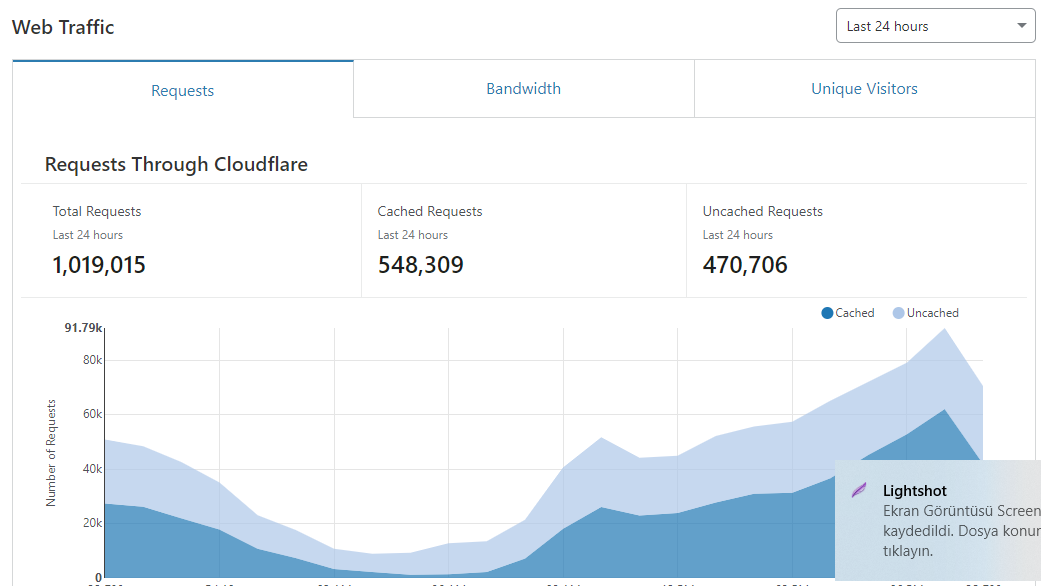
Task: Click the Total Requests label
Action: pyautogui.click(x=97, y=211)
